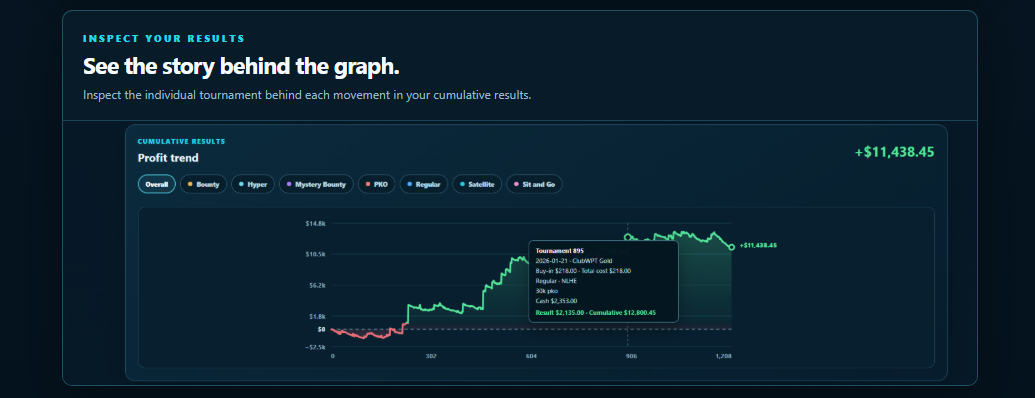Filter results to Sit and Go
Viewport: 1035px width, 398px height.
[x=535, y=184]
